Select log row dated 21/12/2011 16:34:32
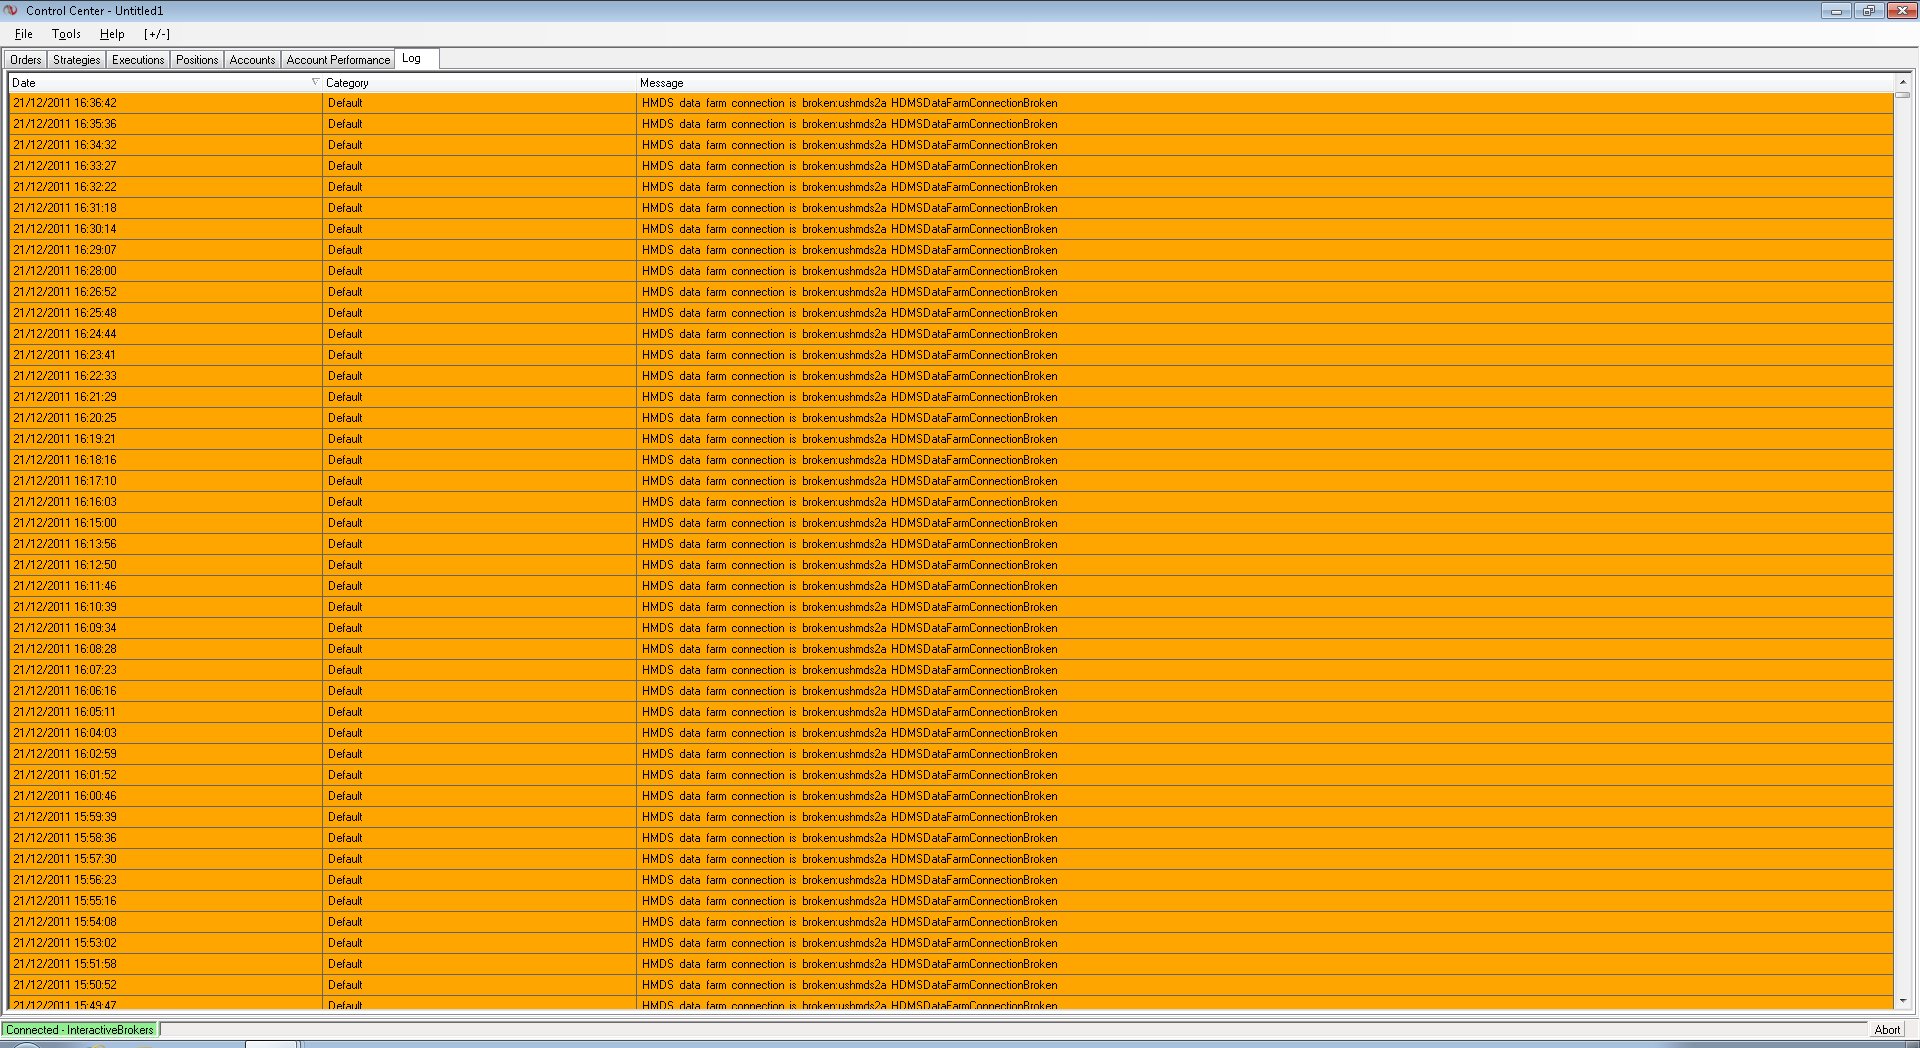Screen dimensions: 1920x1048 [951, 145]
